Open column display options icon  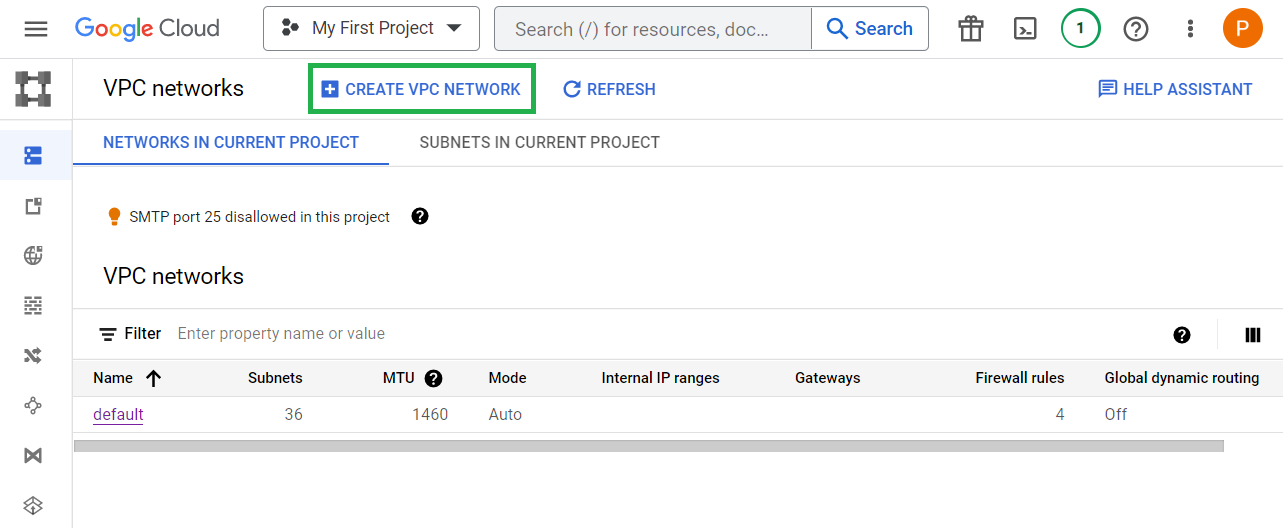pos(1253,335)
